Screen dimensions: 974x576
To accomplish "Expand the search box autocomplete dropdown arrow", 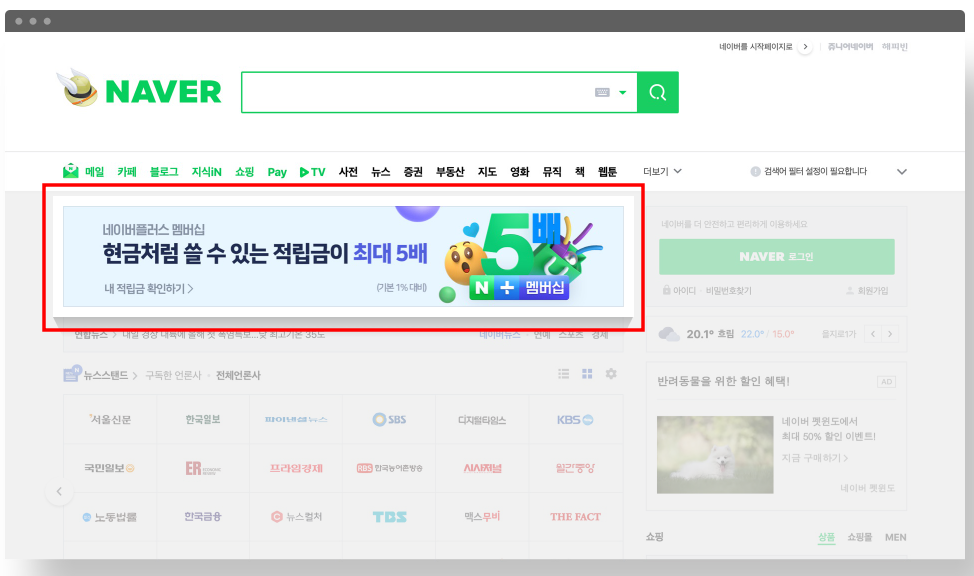I will click(x=622, y=93).
